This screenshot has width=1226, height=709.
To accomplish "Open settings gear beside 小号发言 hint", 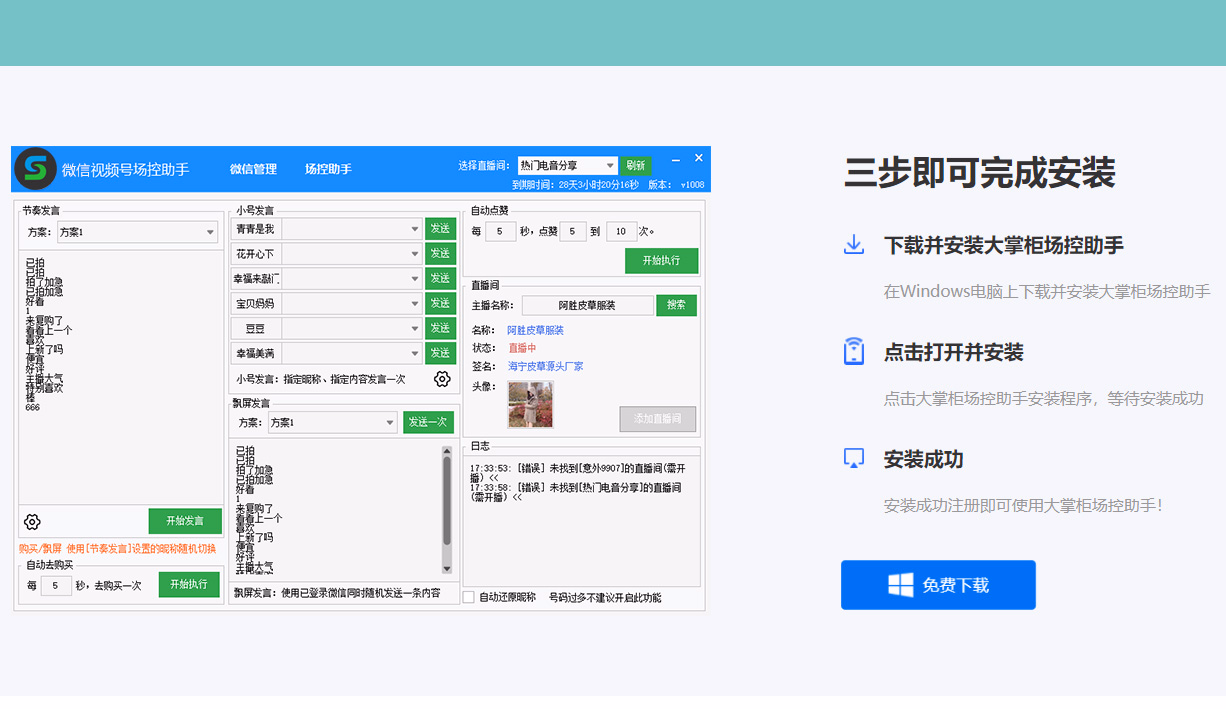I will [x=442, y=379].
